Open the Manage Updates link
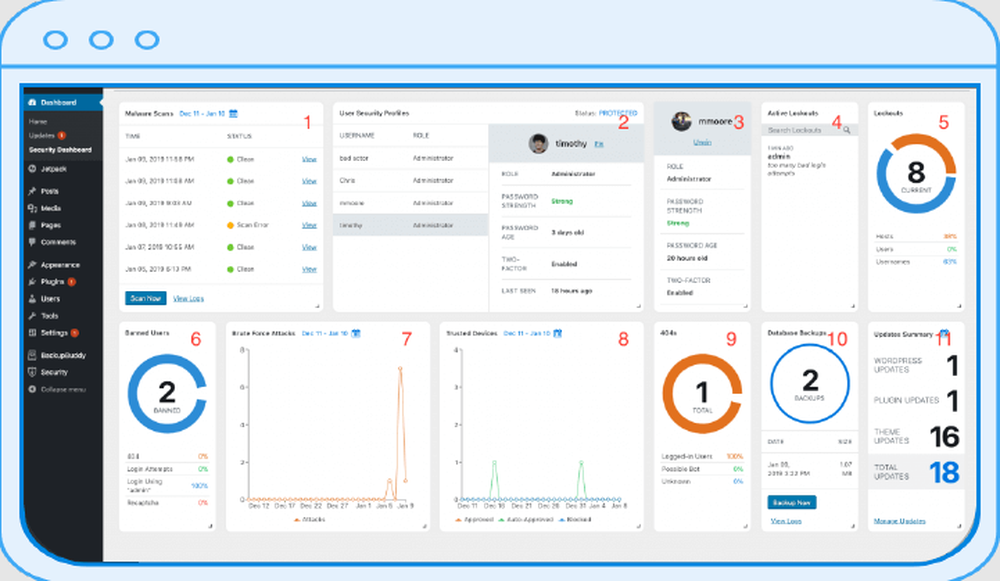 [x=899, y=521]
